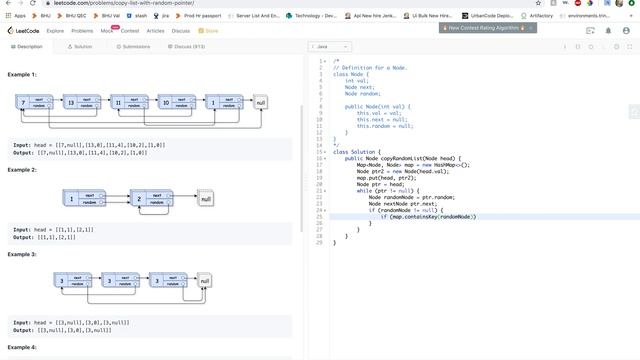Click the LeetCode logo
640x360 pixels.
(x=23, y=31)
